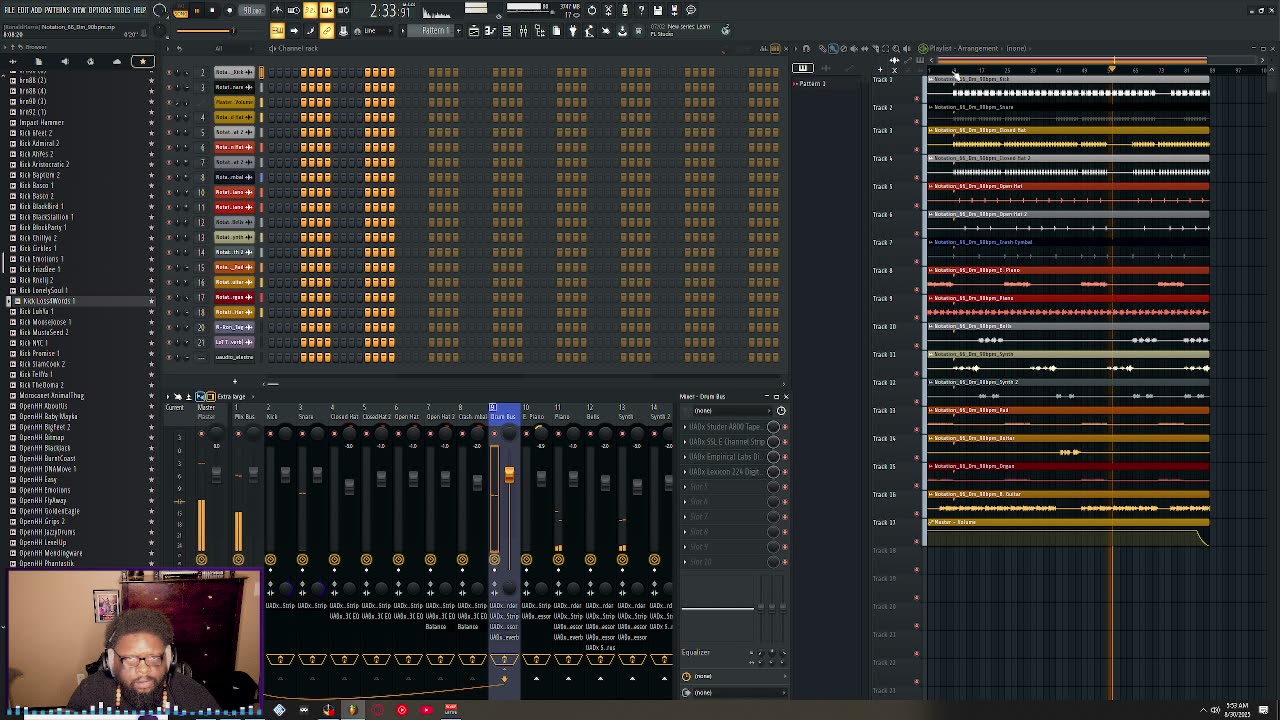
Task: Click the tempo display showing 90 BPM
Action: tap(252, 10)
